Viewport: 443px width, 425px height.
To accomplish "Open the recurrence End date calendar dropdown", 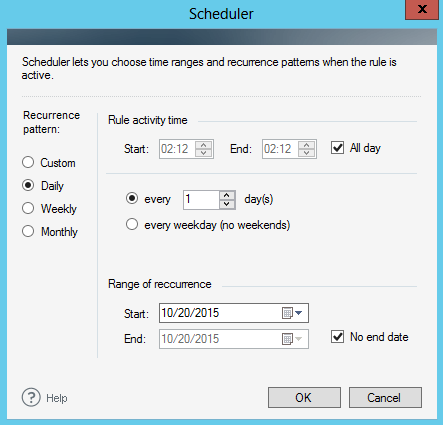I will pyautogui.click(x=292, y=339).
